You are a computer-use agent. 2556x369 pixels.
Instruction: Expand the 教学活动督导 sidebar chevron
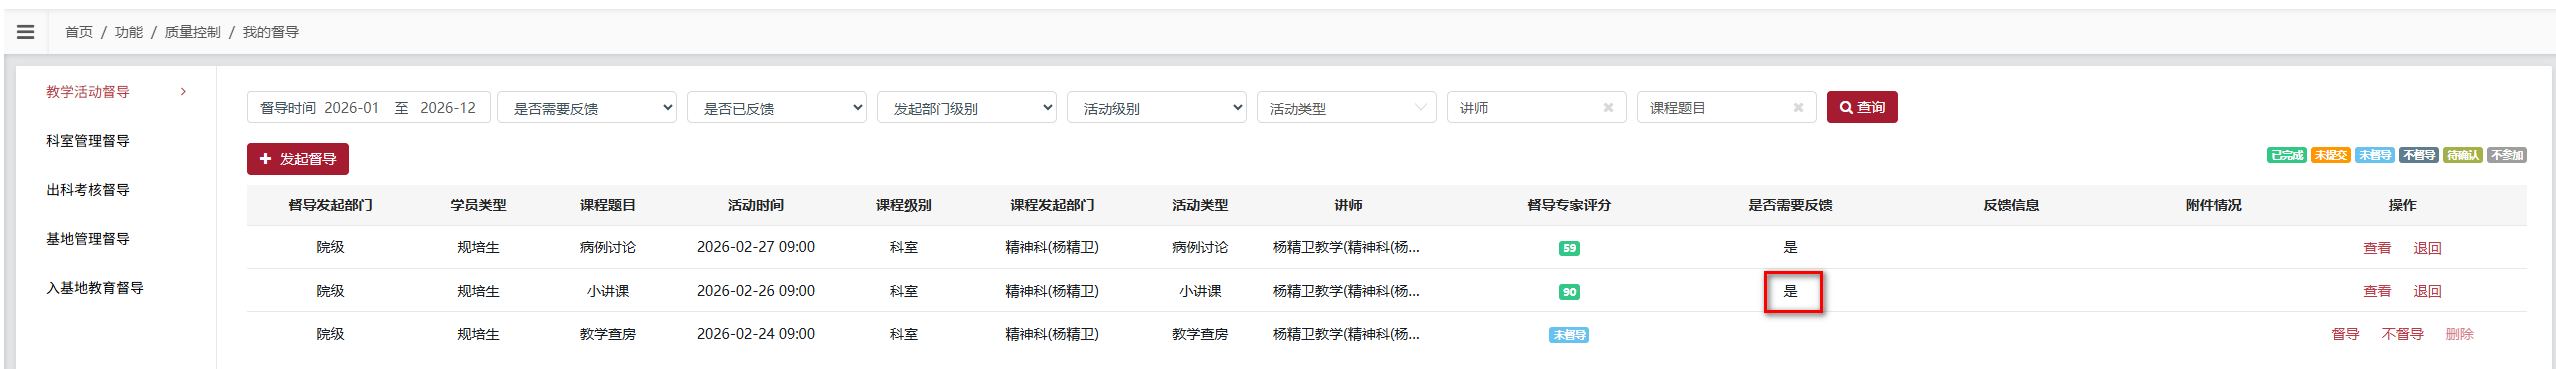(x=183, y=92)
